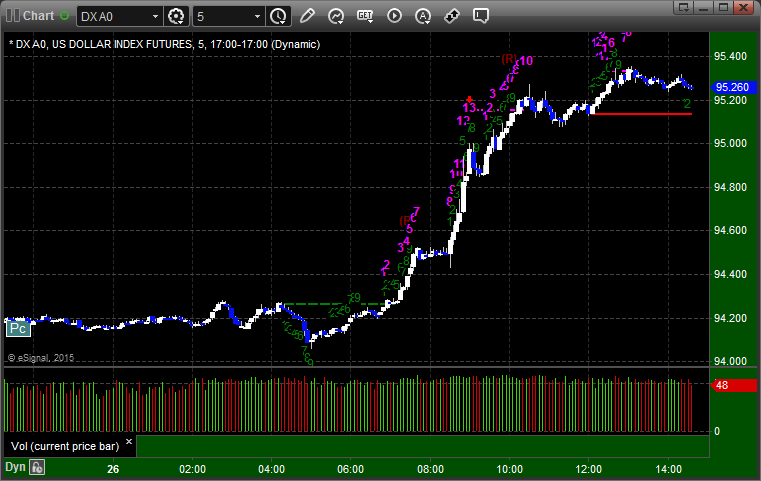Expand the DX A0 symbol dropdown
The width and height of the screenshot is (761, 481).
tap(155, 17)
